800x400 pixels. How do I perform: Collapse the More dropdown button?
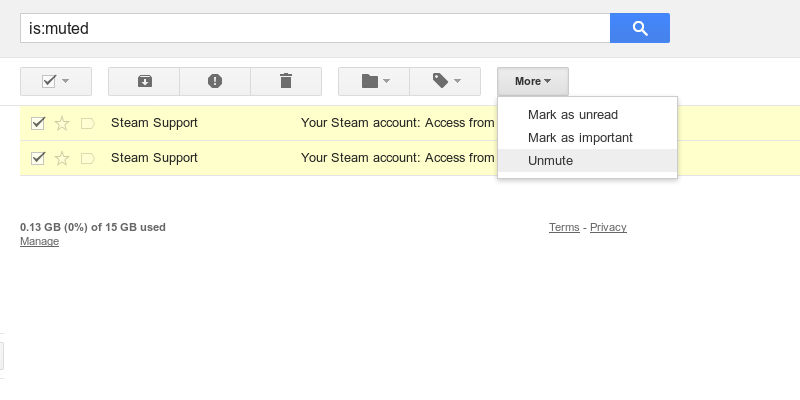tap(533, 81)
